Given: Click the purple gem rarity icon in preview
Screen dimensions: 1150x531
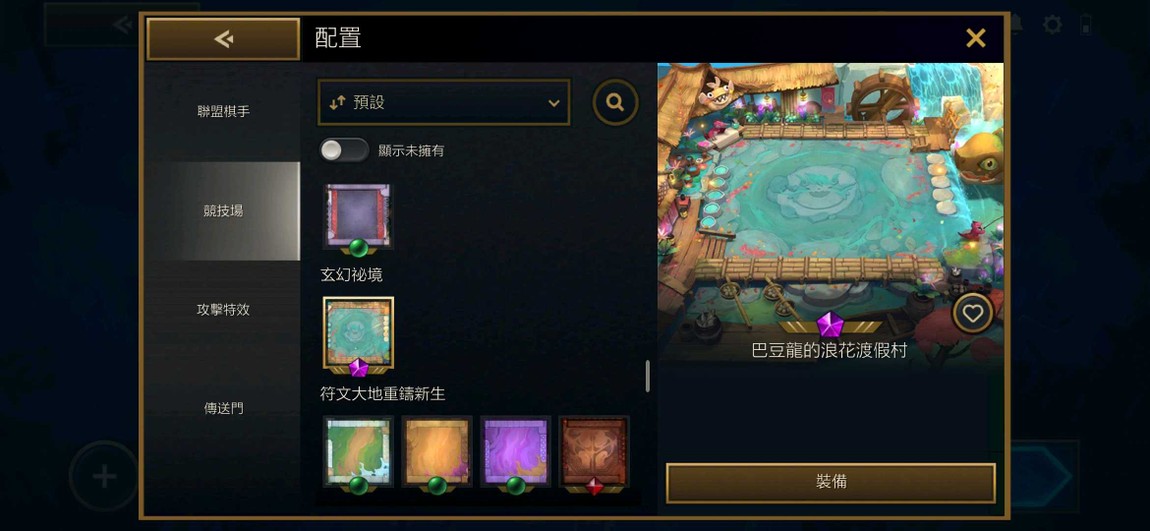Looking at the screenshot, I should pyautogui.click(x=829, y=324).
